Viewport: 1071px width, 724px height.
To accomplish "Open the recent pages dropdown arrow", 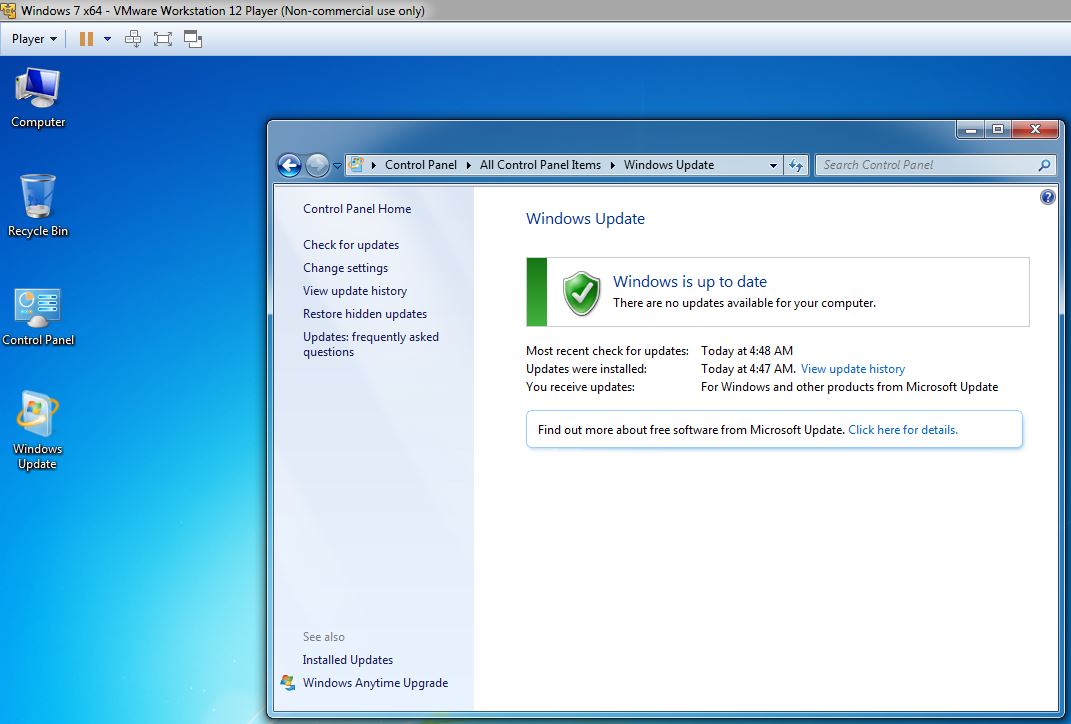I will pos(337,166).
